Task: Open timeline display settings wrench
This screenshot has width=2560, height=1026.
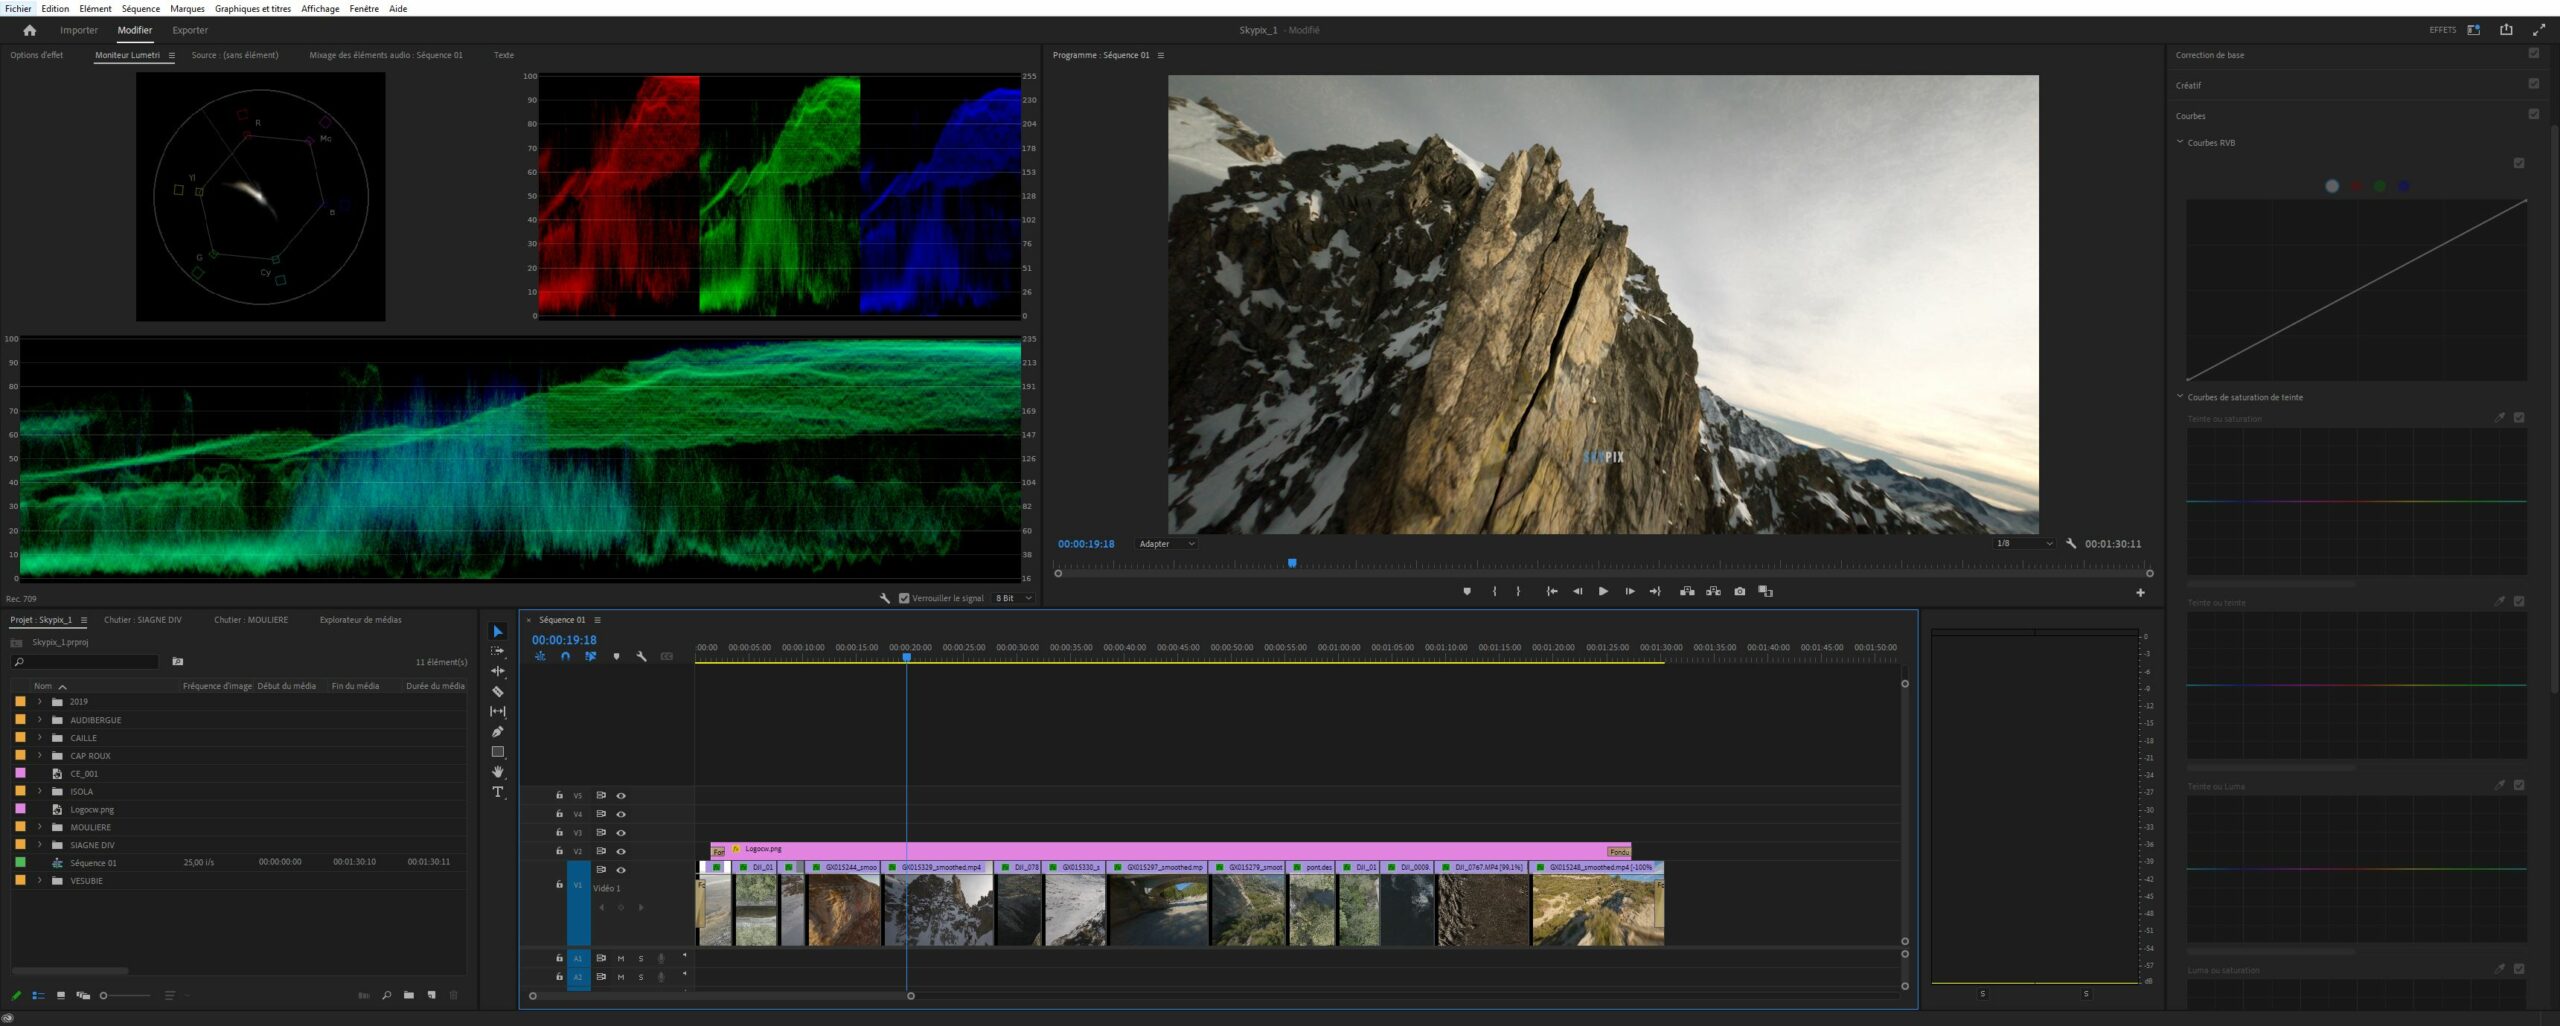Action: click(641, 657)
